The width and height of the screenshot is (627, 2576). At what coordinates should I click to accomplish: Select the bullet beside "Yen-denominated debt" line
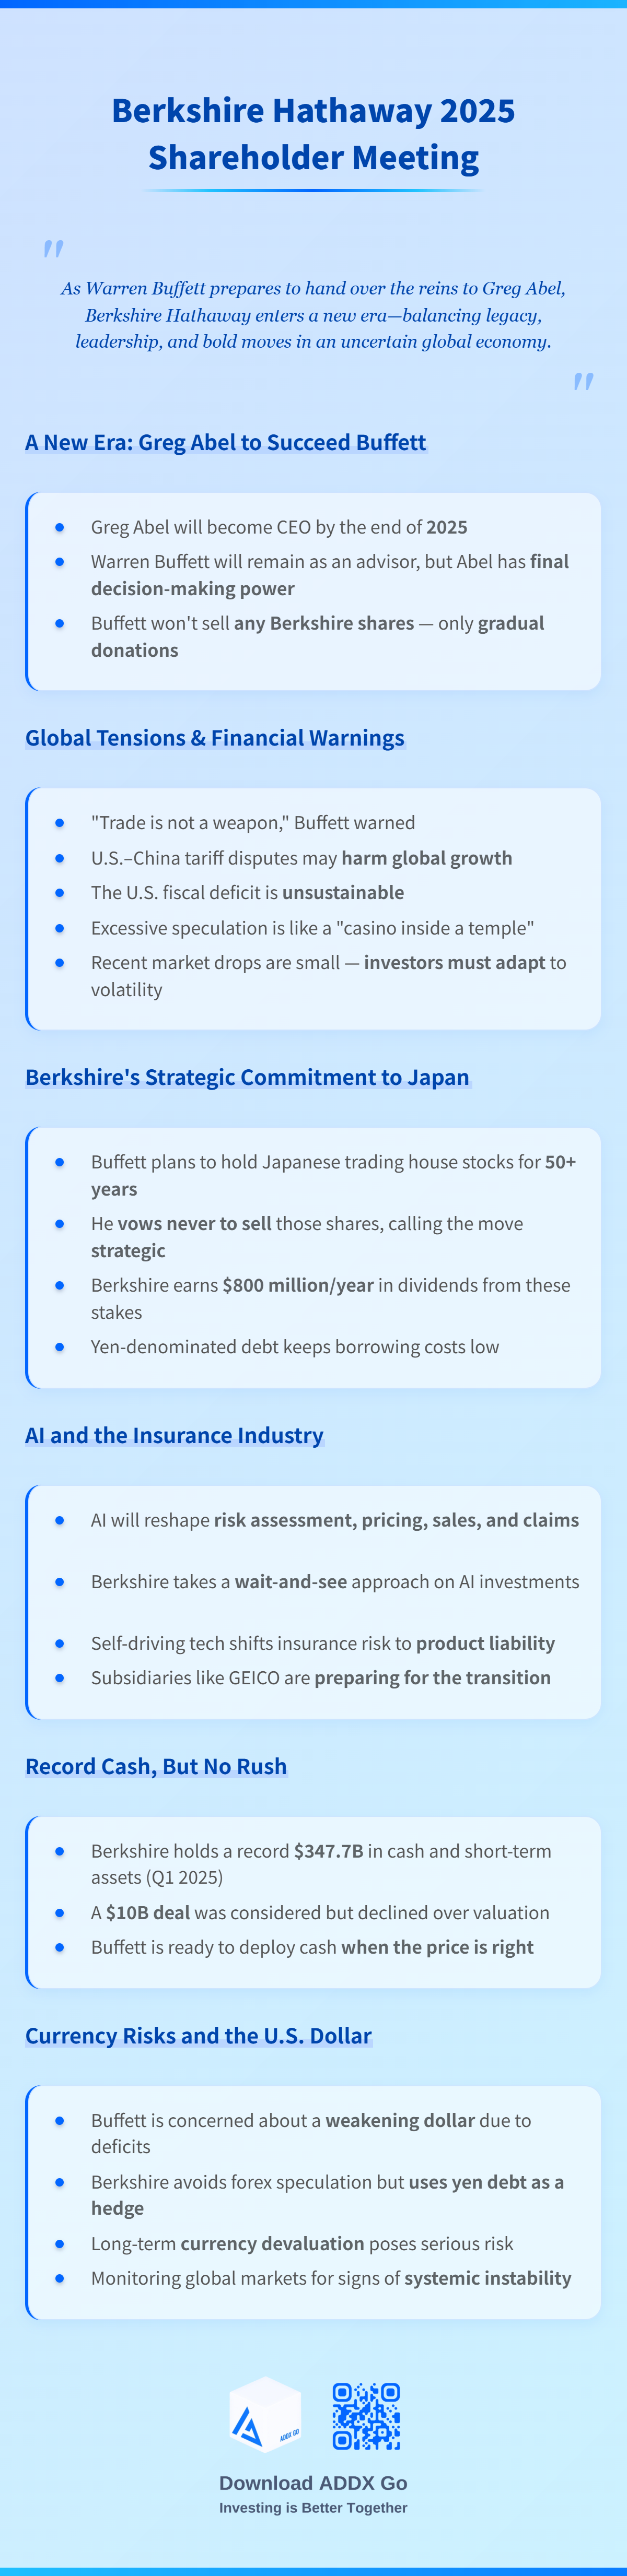[60, 1347]
